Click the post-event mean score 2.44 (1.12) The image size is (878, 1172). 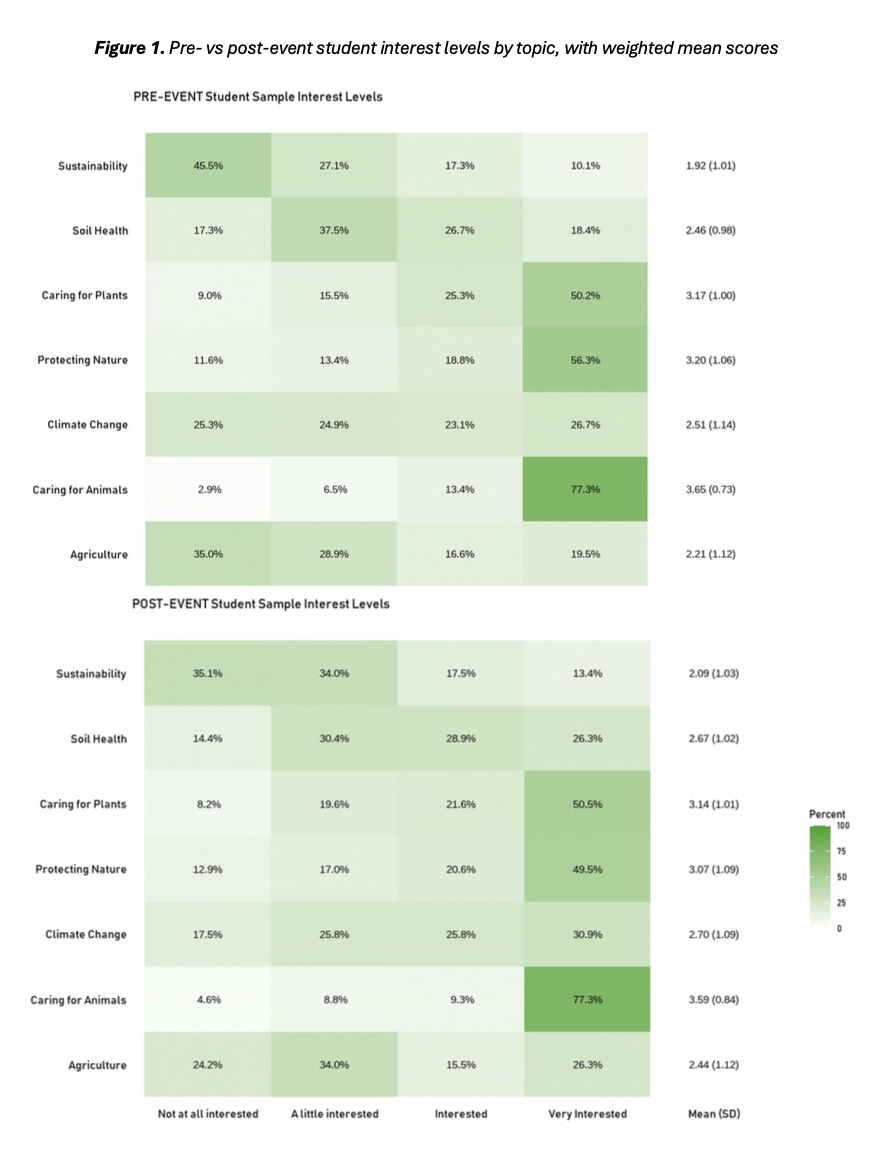(711, 1065)
